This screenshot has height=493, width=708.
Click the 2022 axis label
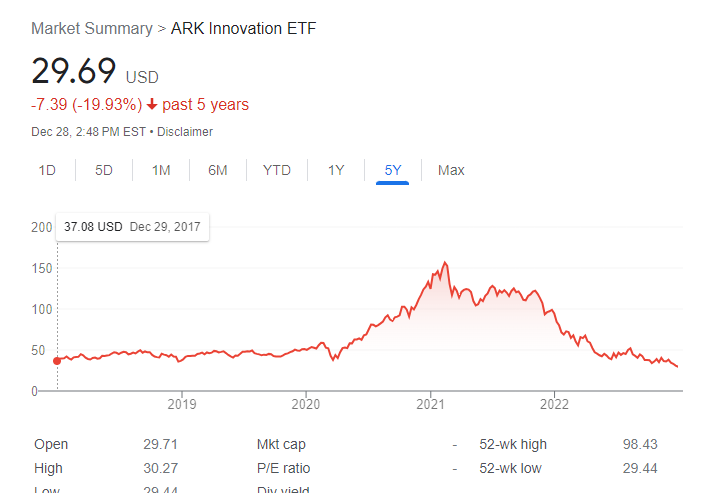pyautogui.click(x=554, y=404)
